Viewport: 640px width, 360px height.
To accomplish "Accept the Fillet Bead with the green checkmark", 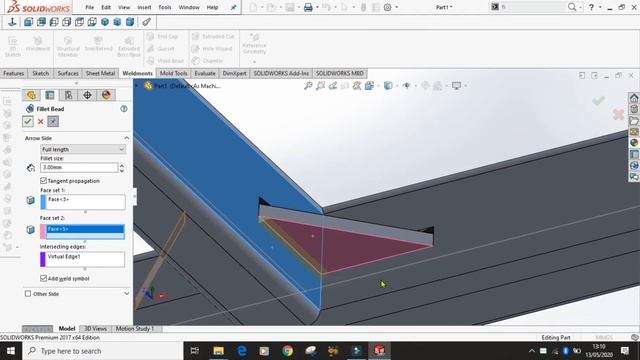I will click(28, 121).
